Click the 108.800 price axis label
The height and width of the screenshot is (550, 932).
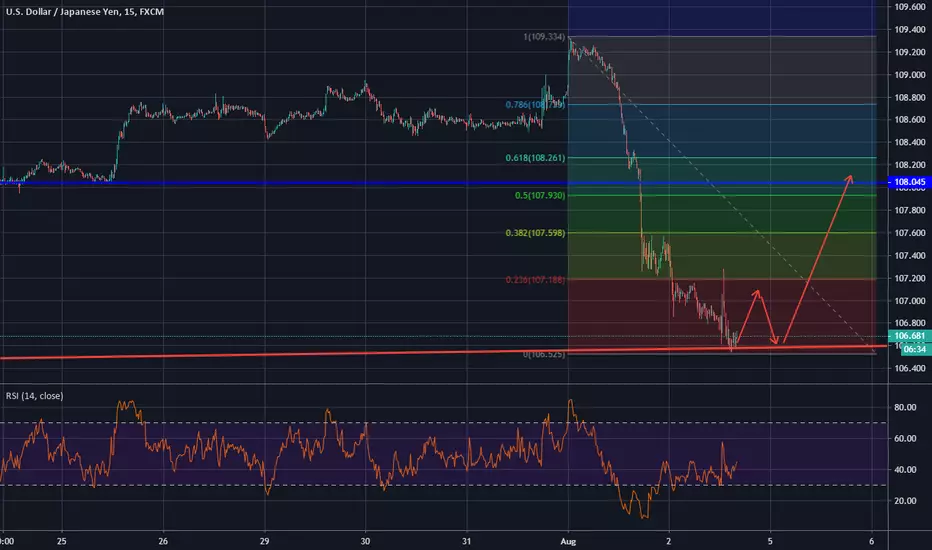coord(909,98)
